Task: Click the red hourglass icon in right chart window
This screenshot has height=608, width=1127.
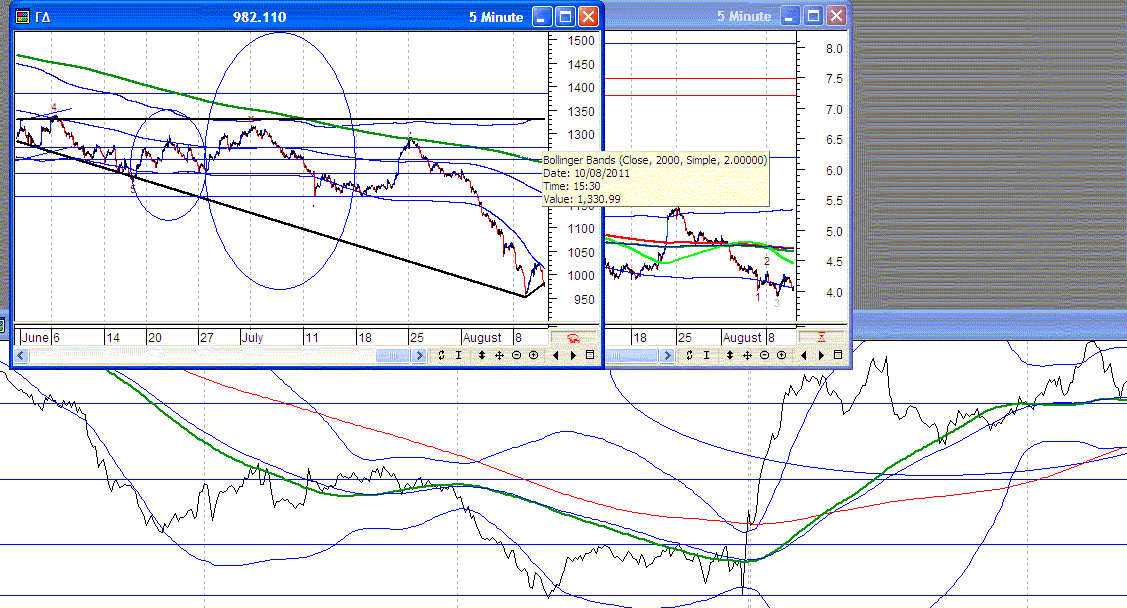Action: pos(822,337)
